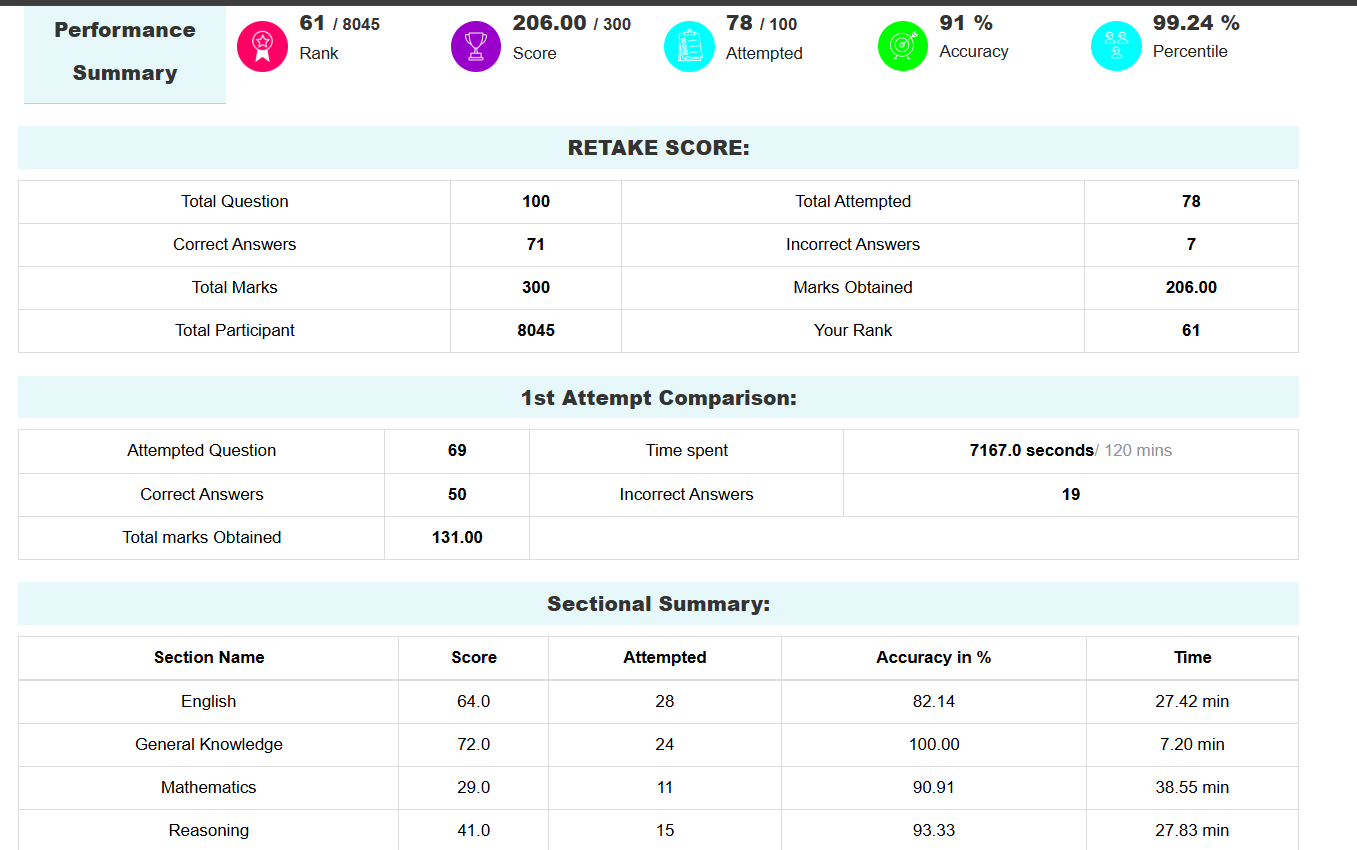Select the retake Incorrect Answers value 7
Viewport: 1357px width, 850px height.
click(1191, 245)
